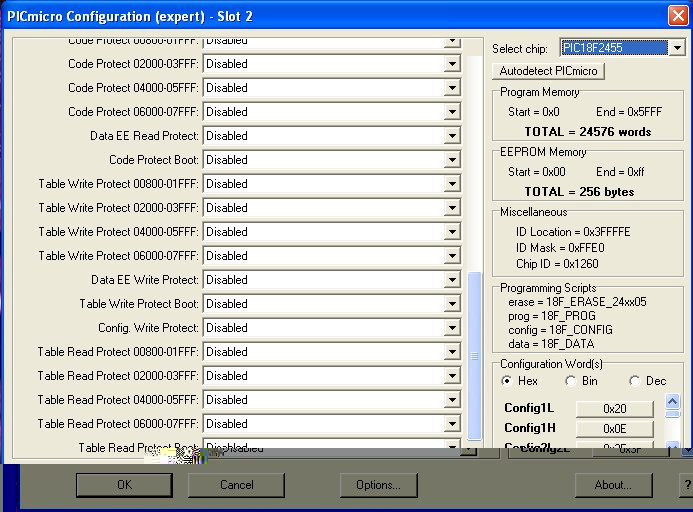Viewport: 693px width, 512px height.
Task: Open Table Read Protect 04000-05FFF dropdown
Action: [x=452, y=400]
